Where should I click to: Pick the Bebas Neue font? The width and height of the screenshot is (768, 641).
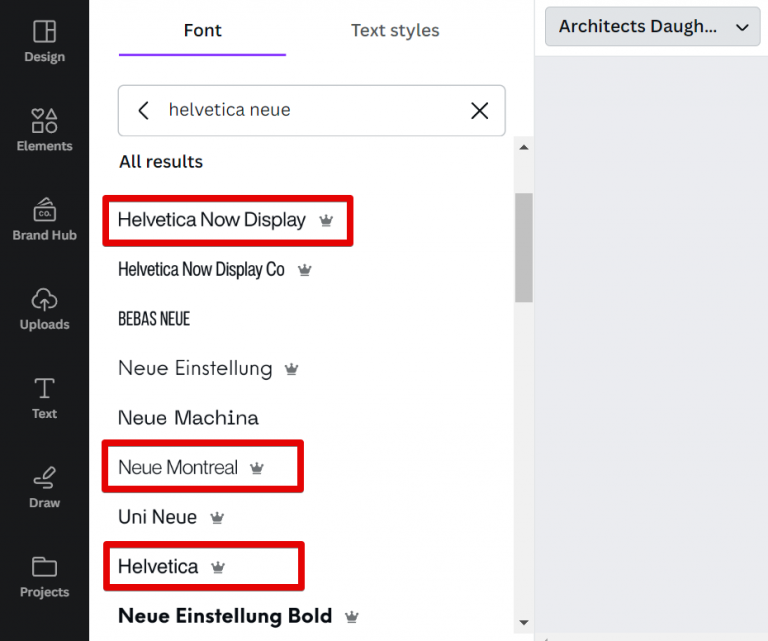(x=154, y=319)
